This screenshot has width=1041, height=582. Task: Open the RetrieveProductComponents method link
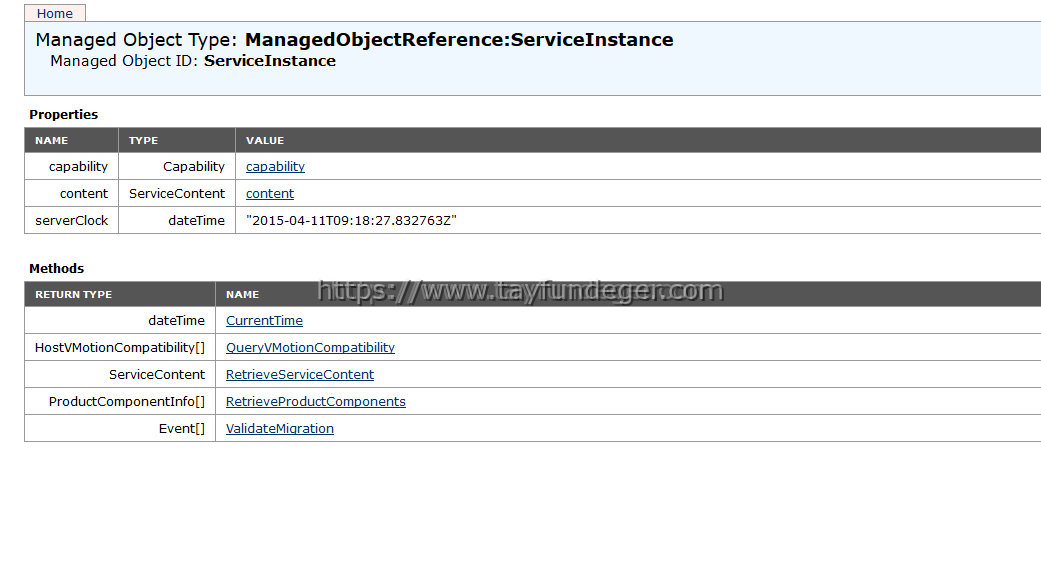pos(315,401)
